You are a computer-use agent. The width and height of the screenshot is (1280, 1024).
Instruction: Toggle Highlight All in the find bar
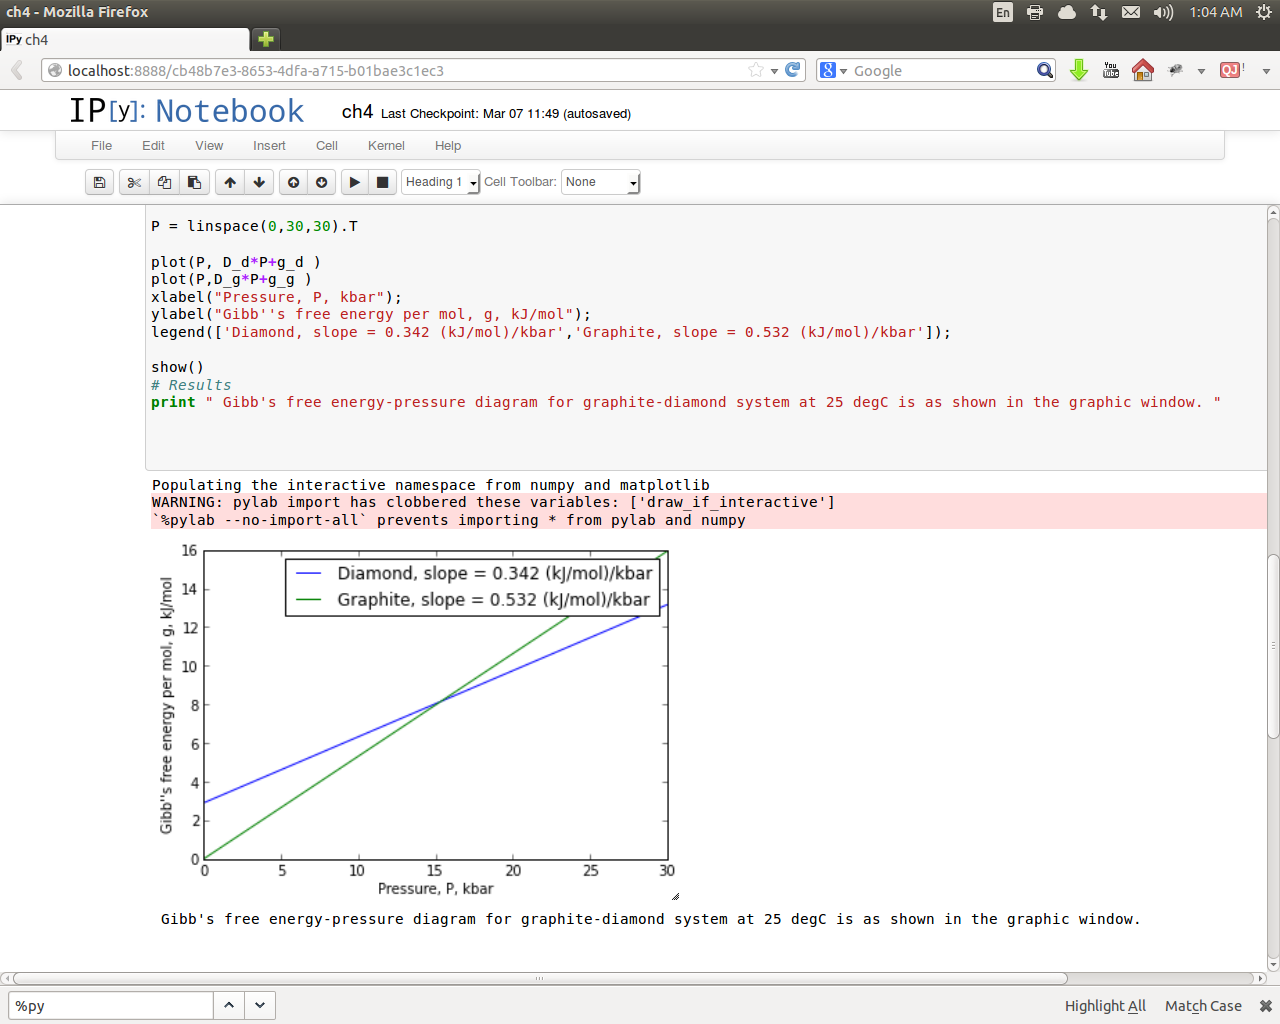[1105, 1006]
